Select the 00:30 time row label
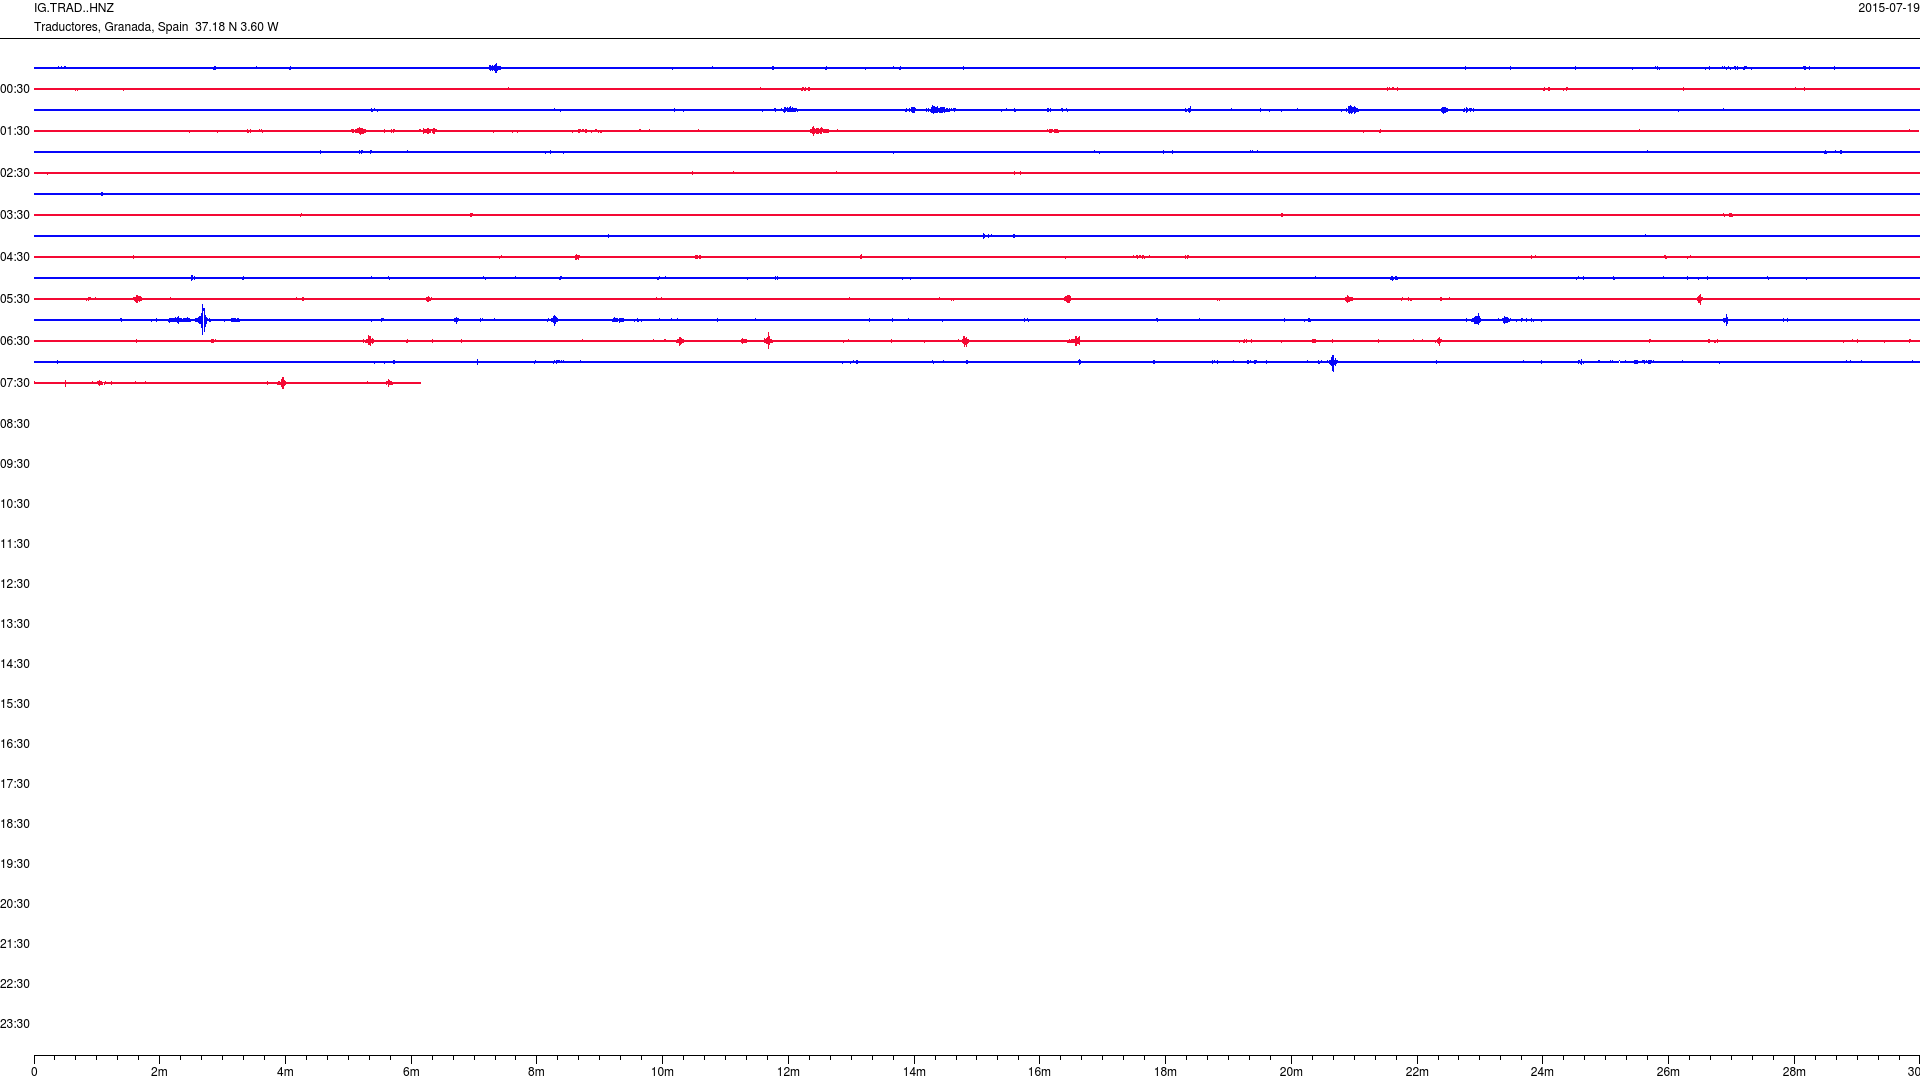 (15, 89)
